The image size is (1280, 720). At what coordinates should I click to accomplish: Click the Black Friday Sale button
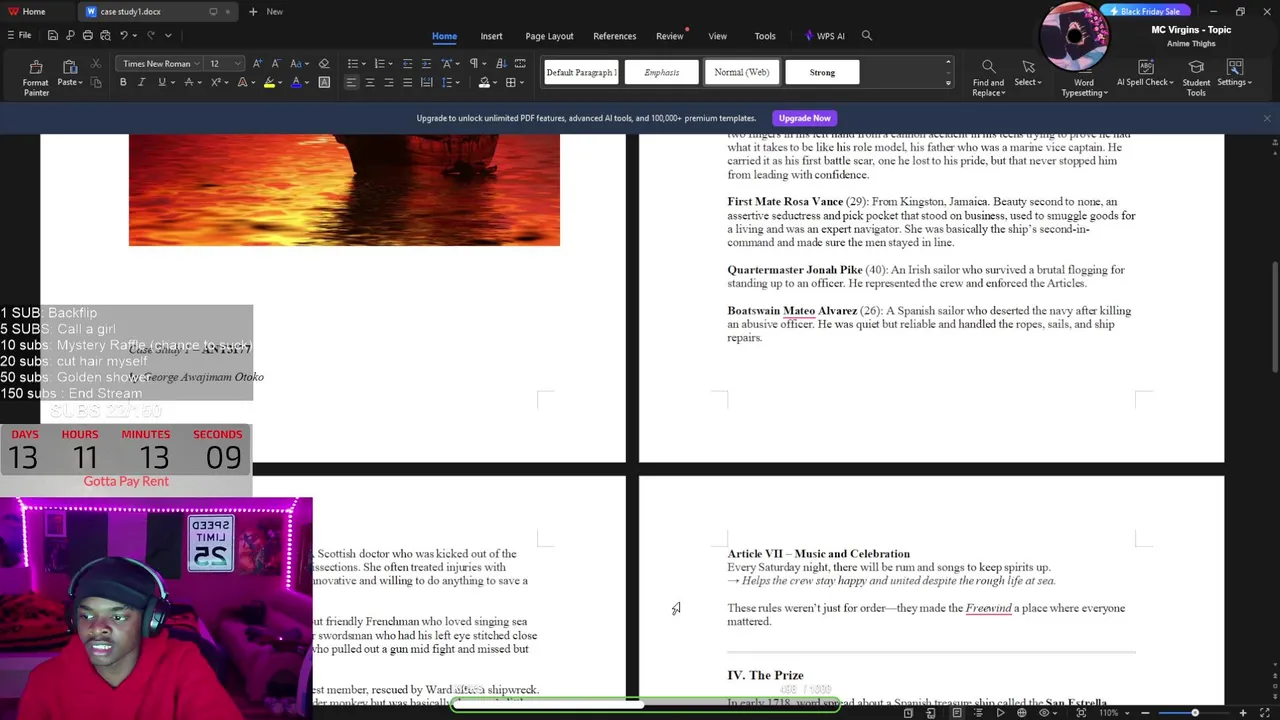1144,11
